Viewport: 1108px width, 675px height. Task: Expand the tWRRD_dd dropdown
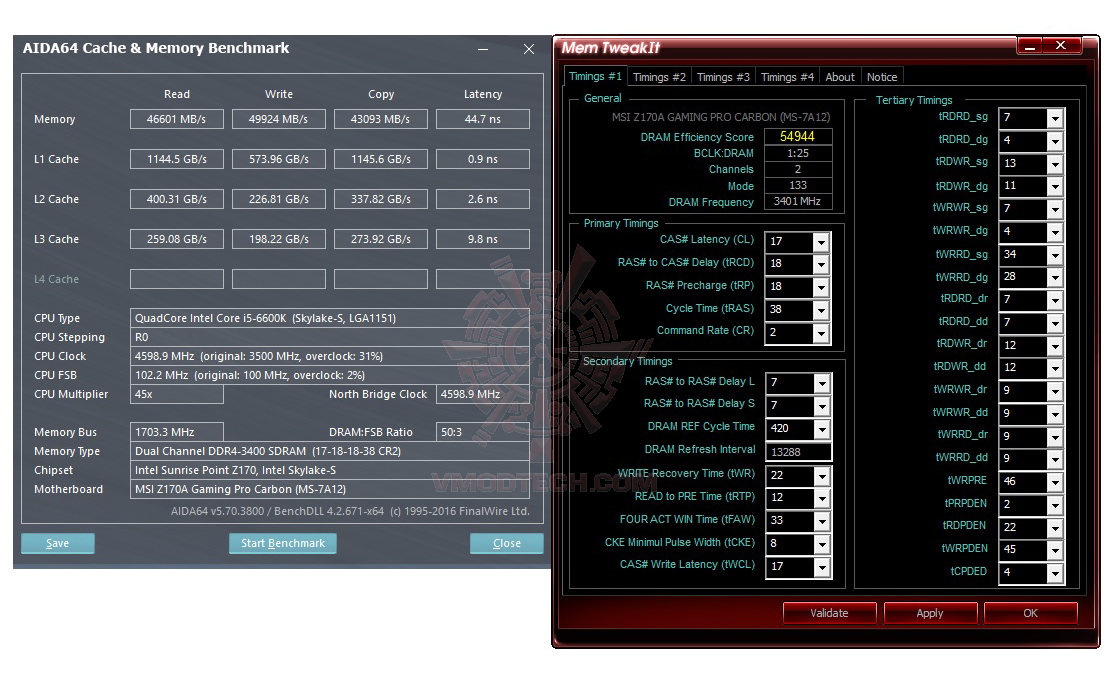1055,459
